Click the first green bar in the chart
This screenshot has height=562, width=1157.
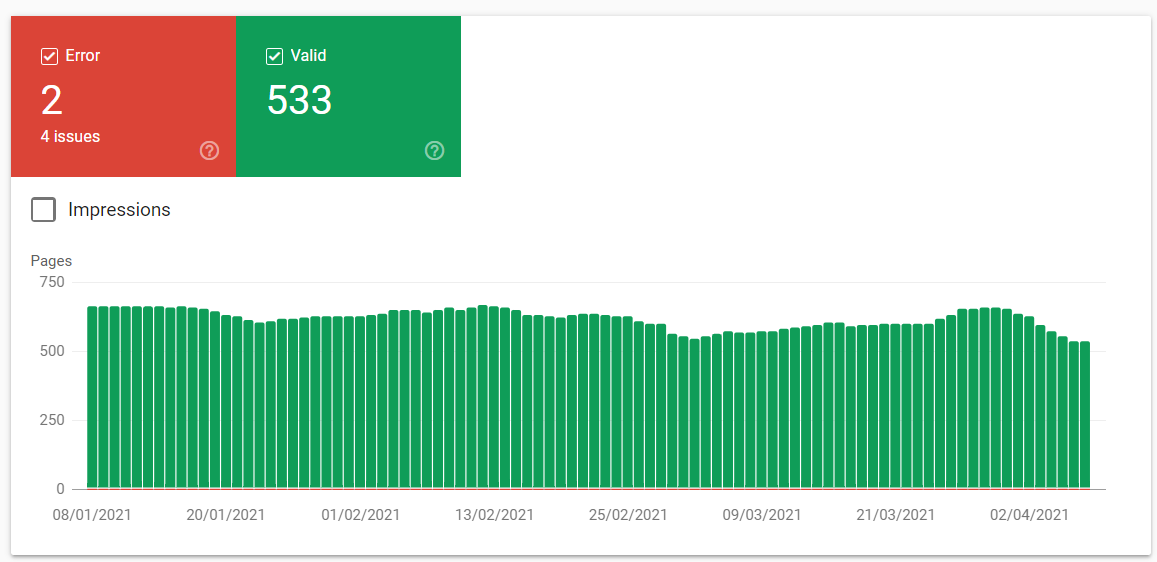(x=92, y=398)
